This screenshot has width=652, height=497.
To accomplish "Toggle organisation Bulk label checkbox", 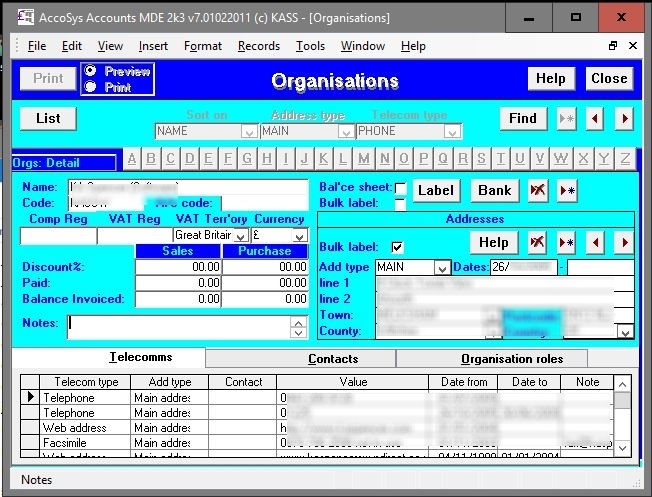I will pos(400,204).
